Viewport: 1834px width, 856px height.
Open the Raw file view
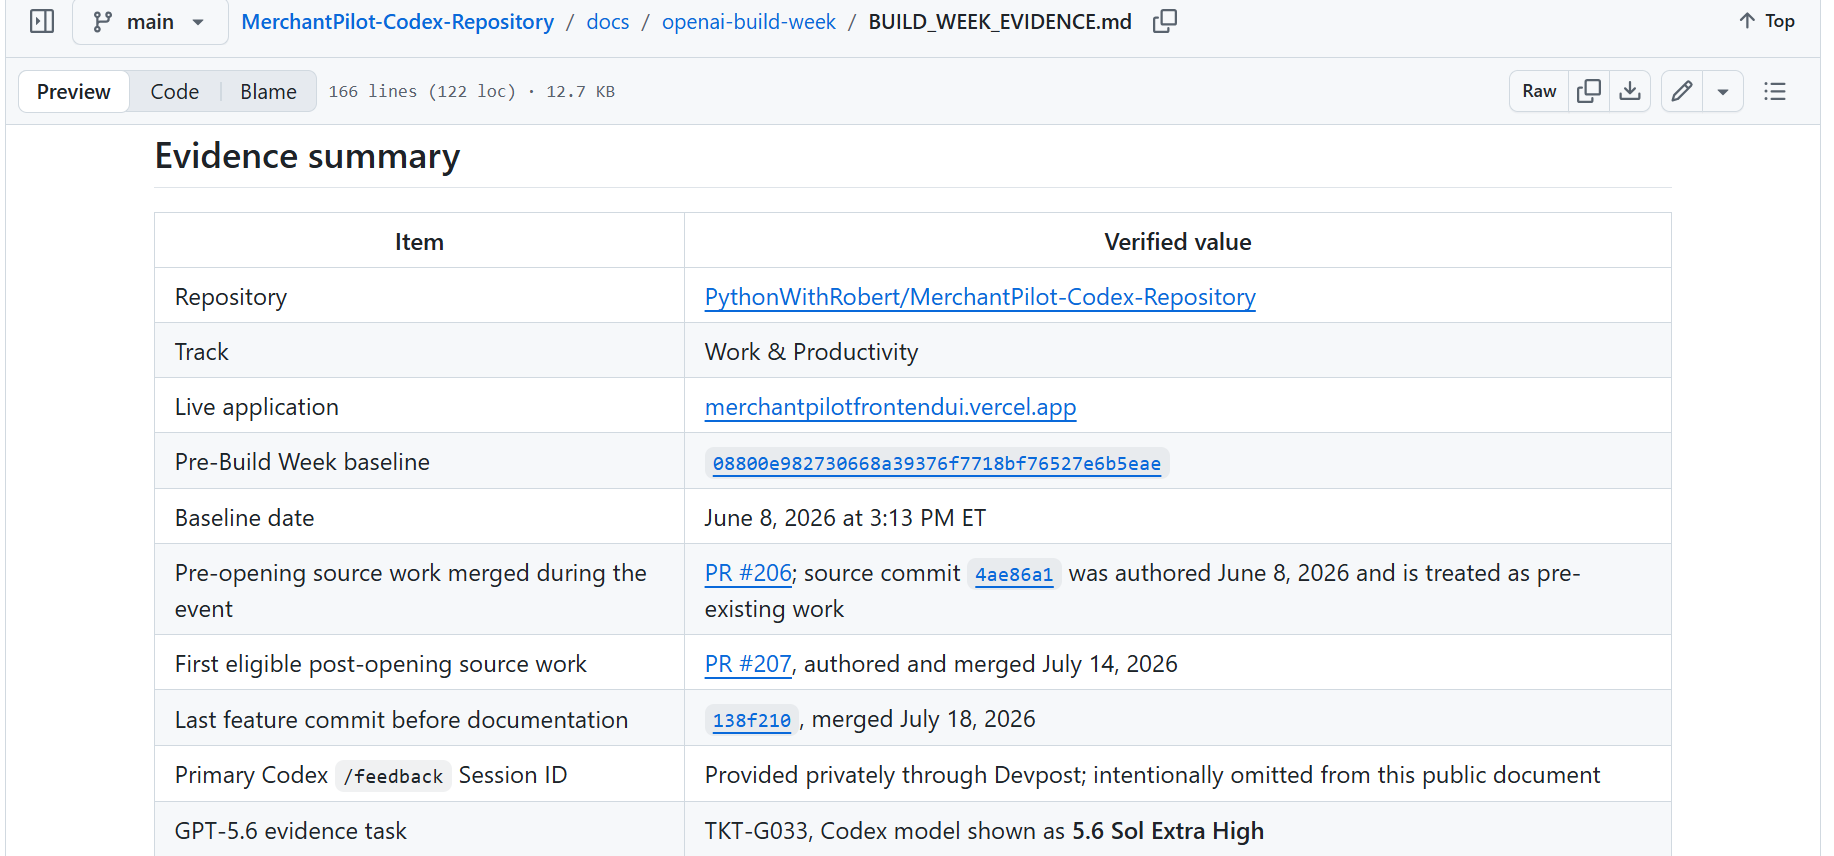(1539, 91)
